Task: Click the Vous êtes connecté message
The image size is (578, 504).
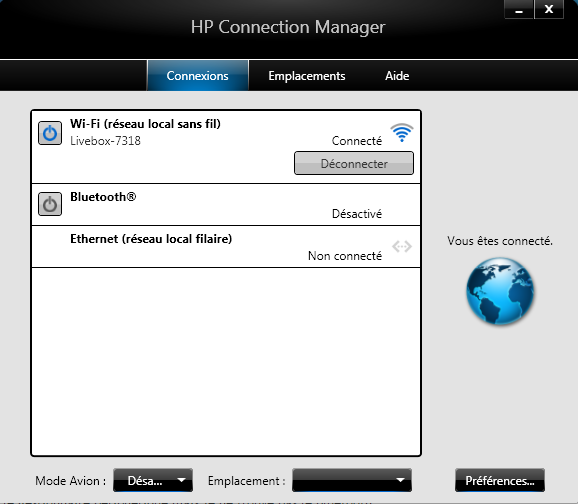Action: tap(500, 241)
